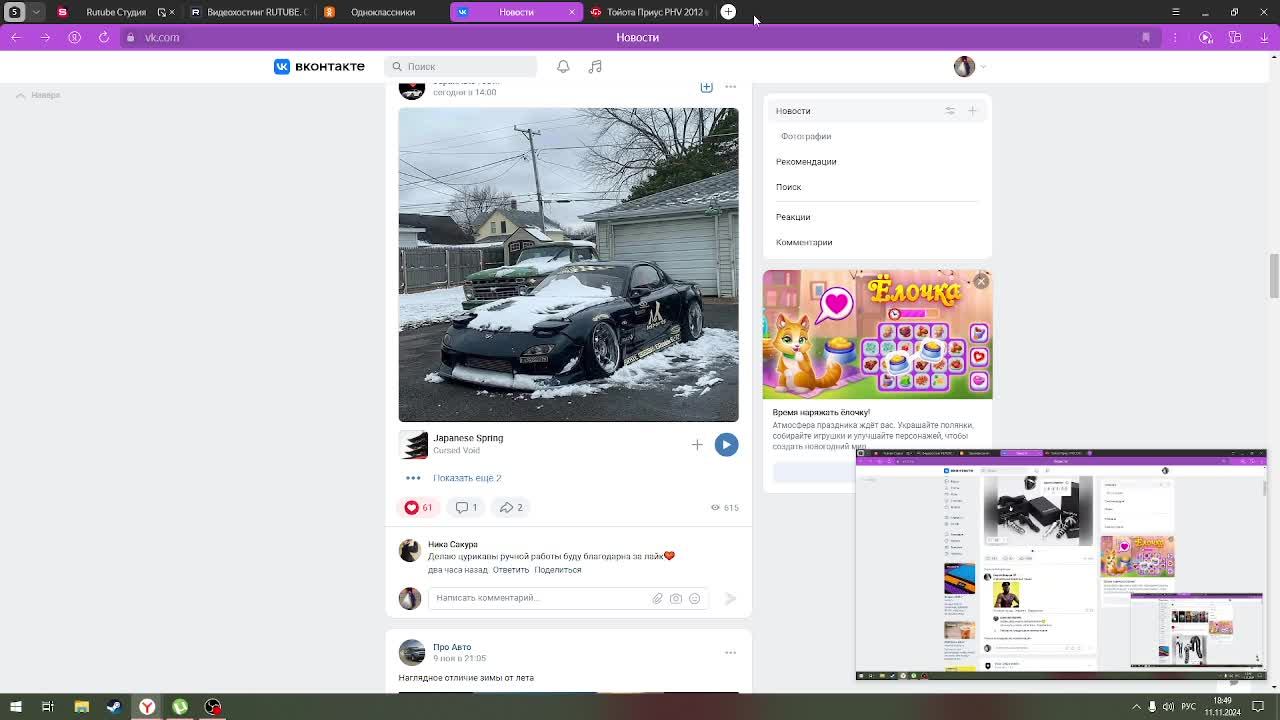This screenshot has height=720, width=1280.
Task: Open the Ёлочка game ad image
Action: pyautogui.click(x=877, y=334)
